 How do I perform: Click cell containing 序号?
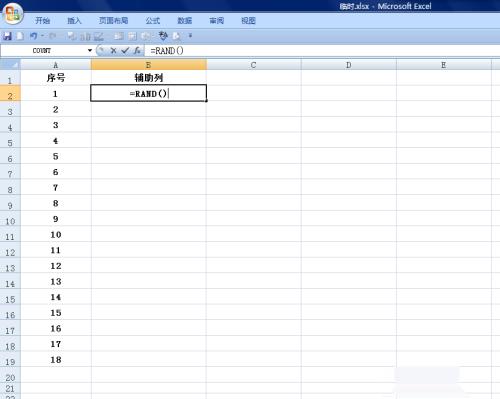click(56, 78)
